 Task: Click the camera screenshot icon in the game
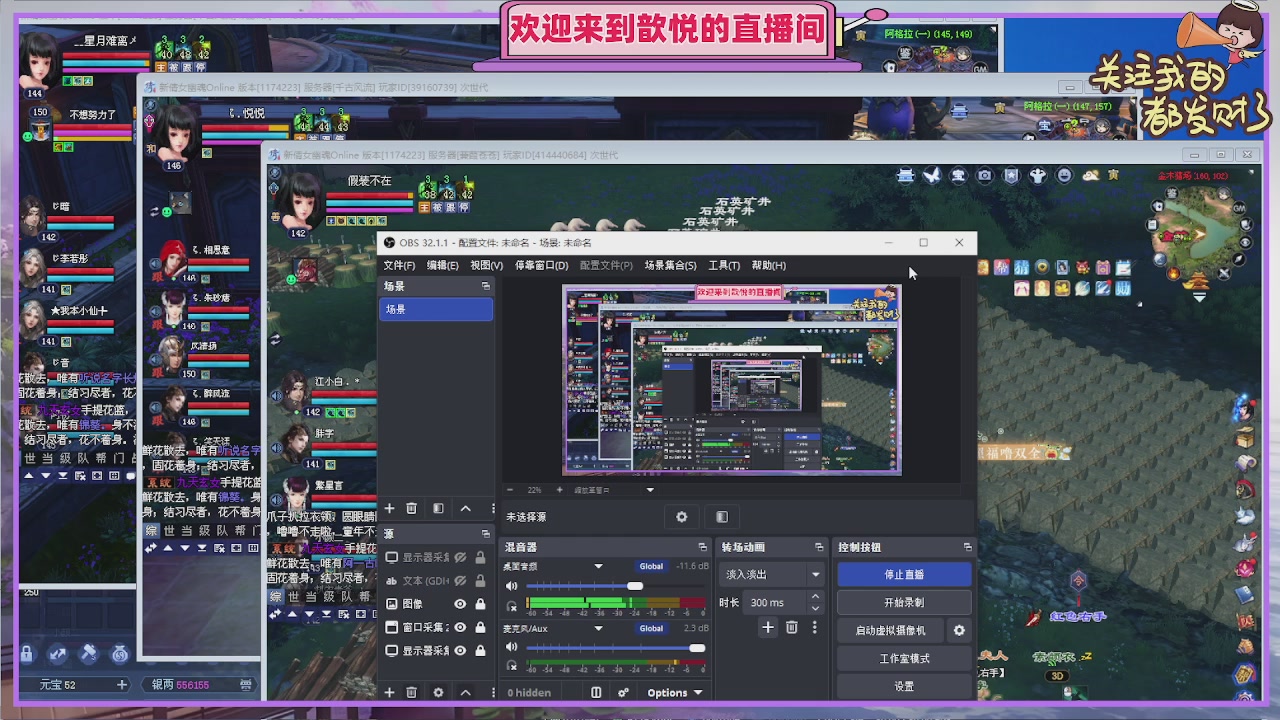click(x=985, y=176)
